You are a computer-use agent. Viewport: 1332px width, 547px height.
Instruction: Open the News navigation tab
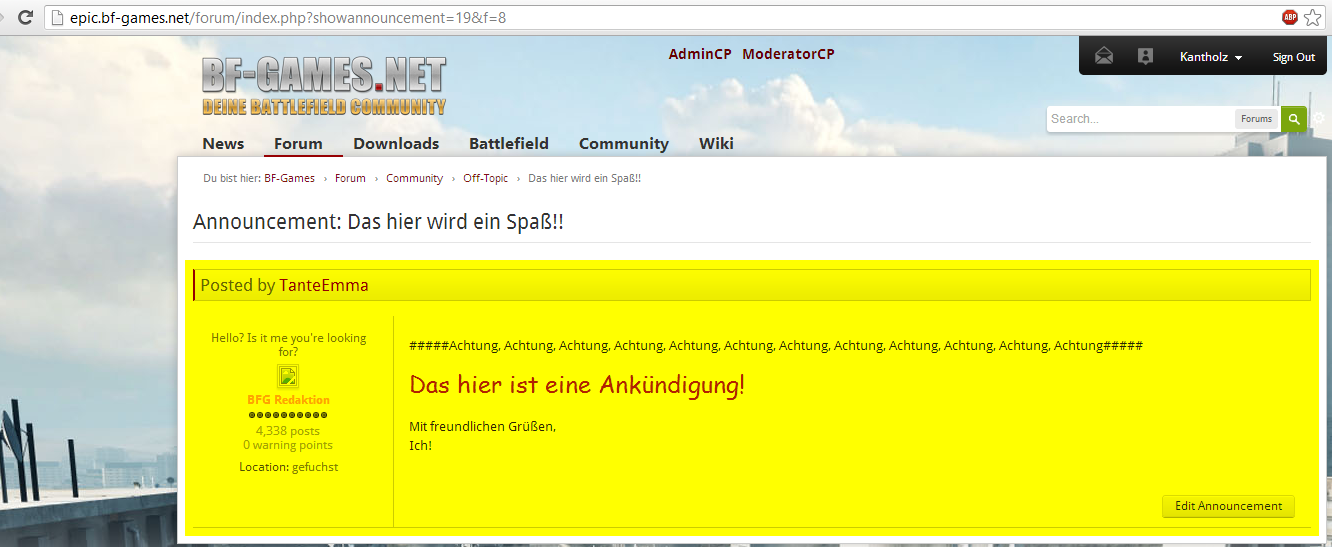pyautogui.click(x=223, y=143)
